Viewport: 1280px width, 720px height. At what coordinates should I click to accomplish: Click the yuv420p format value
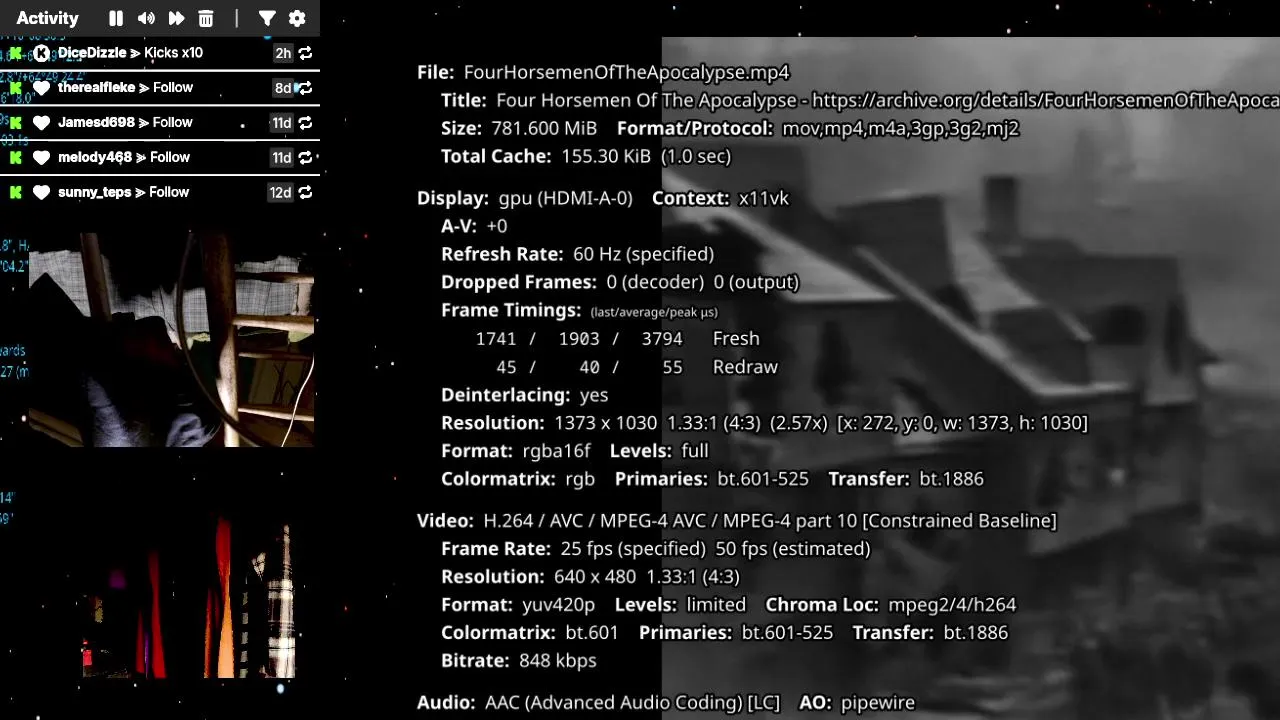click(x=558, y=605)
